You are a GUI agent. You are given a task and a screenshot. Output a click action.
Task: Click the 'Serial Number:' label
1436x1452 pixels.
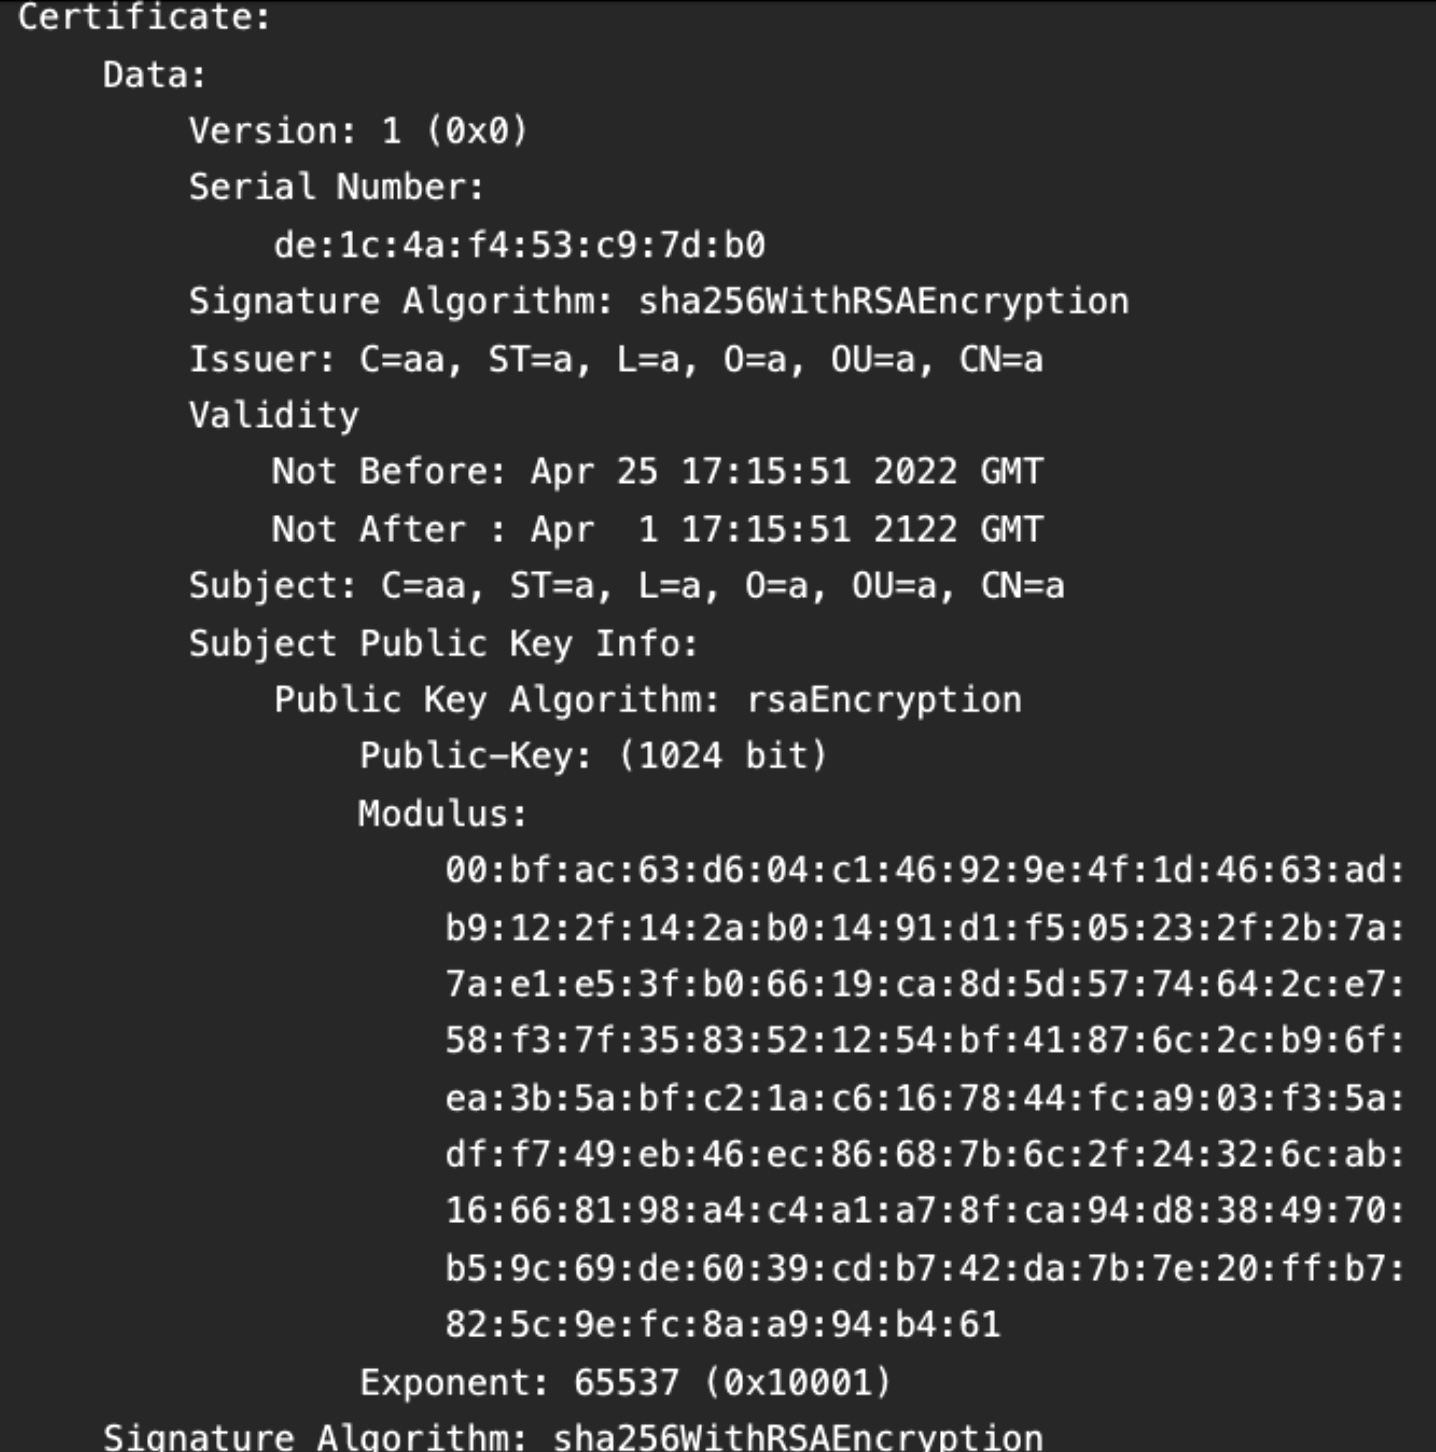click(x=336, y=187)
